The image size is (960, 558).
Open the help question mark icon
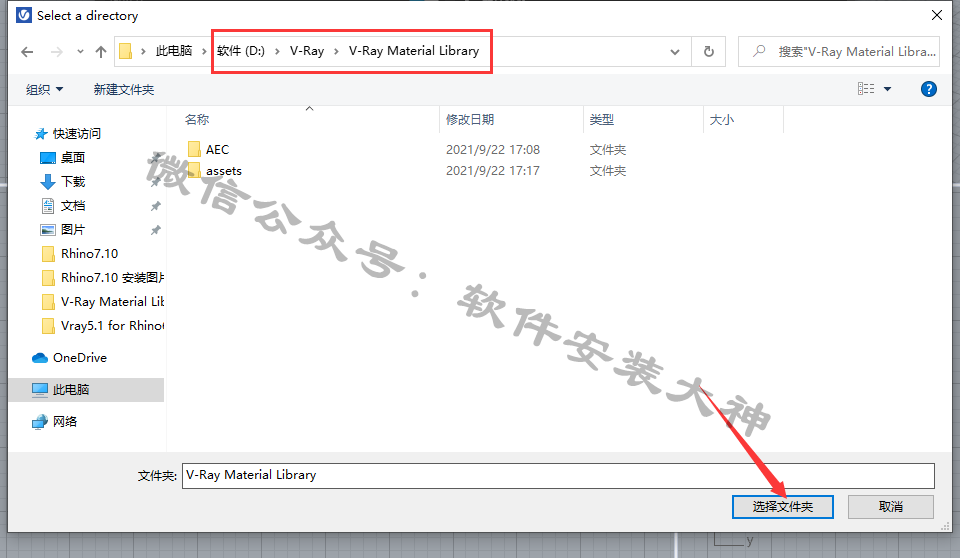(928, 89)
